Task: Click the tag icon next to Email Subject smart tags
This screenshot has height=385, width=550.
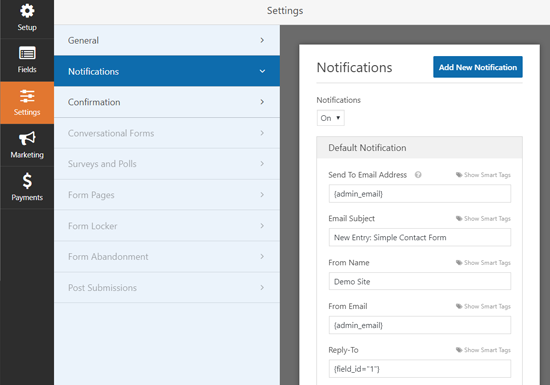Action: point(459,218)
